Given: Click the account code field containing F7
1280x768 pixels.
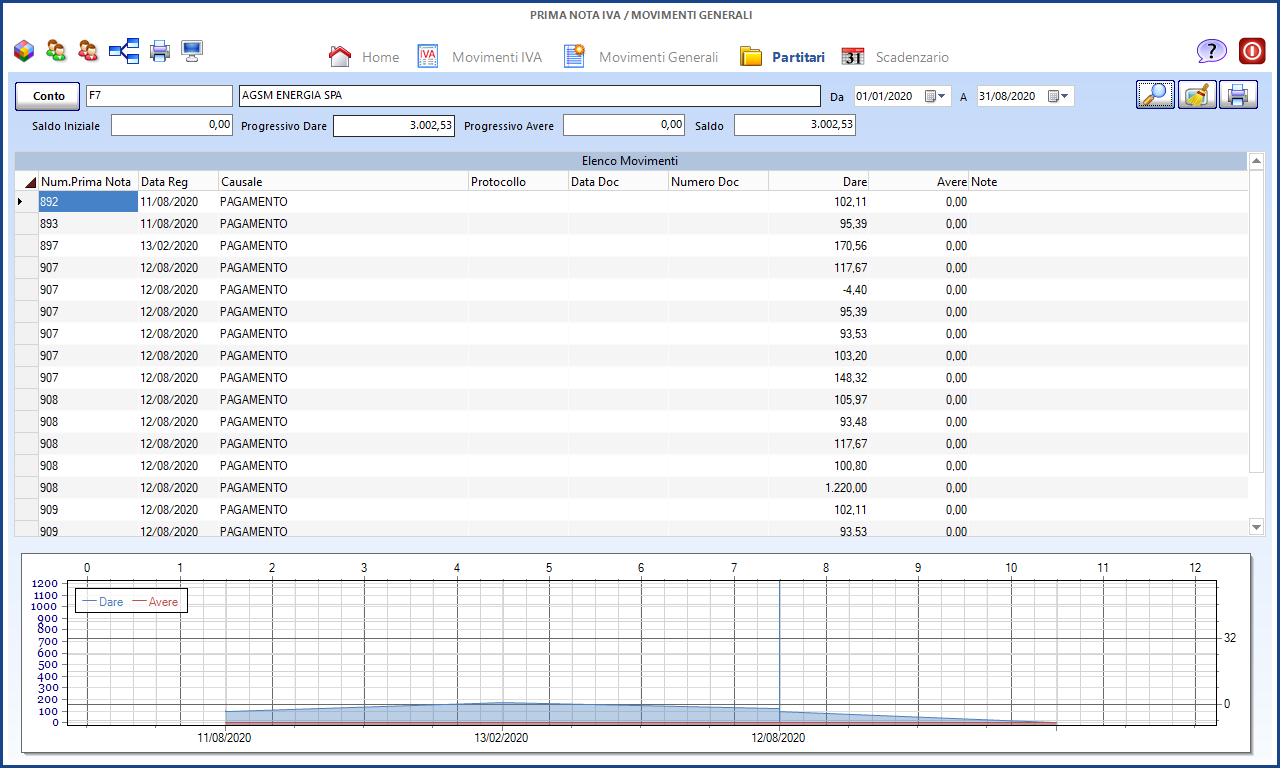Looking at the screenshot, I should point(159,96).
